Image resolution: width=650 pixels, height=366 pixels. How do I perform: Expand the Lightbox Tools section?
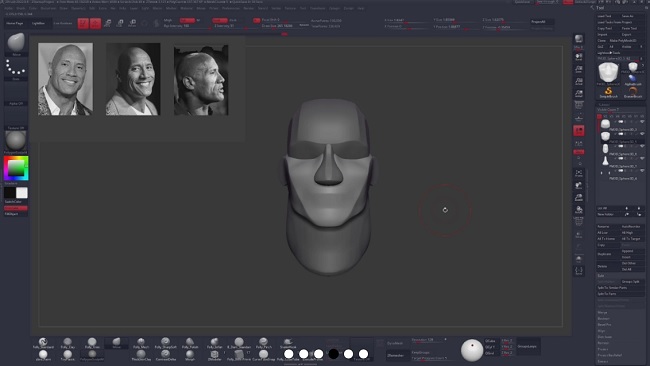[x=609, y=53]
